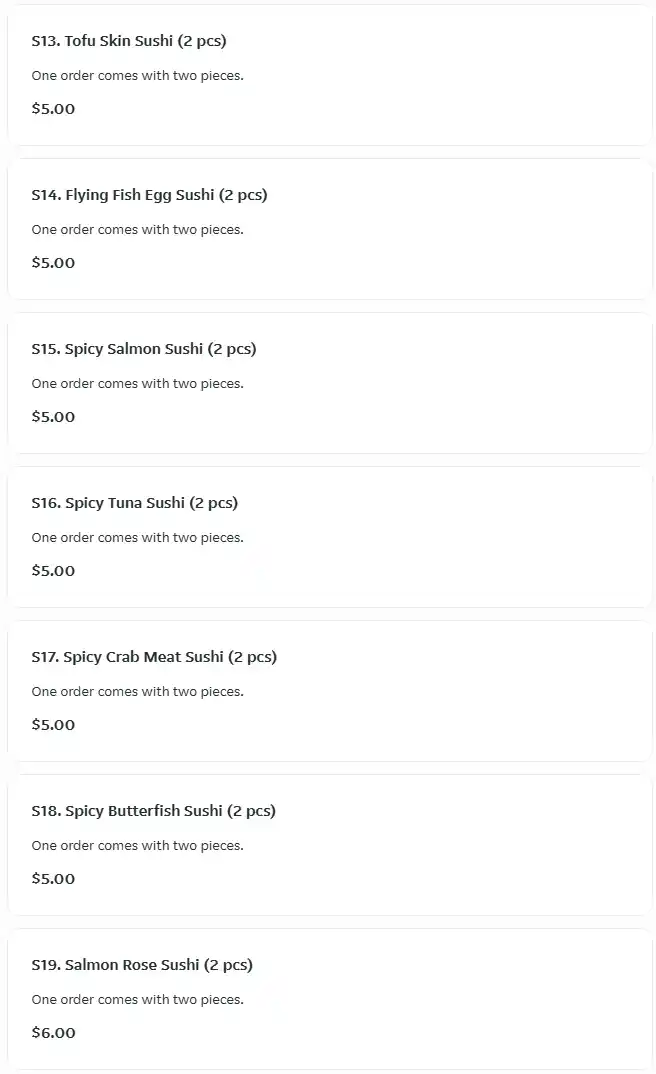Click the $5.00 price of Spicy Crab Meat Sushi
The image size is (656, 1074).
pos(53,724)
